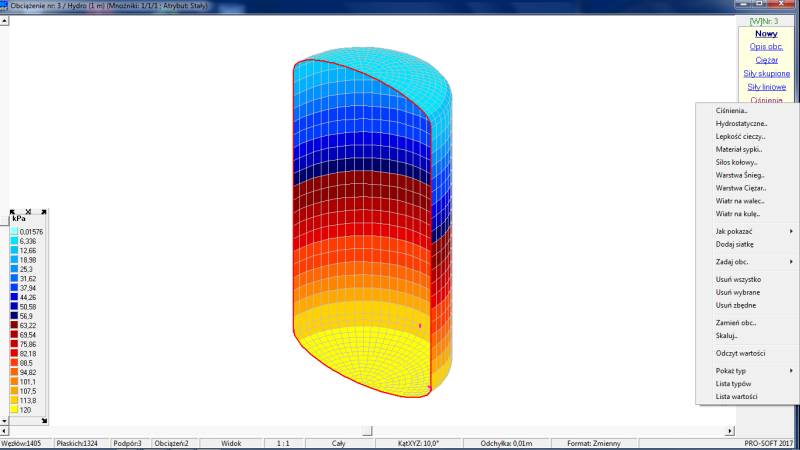
Task: Open 'Lista wartości' from the menu
Action: [736, 396]
